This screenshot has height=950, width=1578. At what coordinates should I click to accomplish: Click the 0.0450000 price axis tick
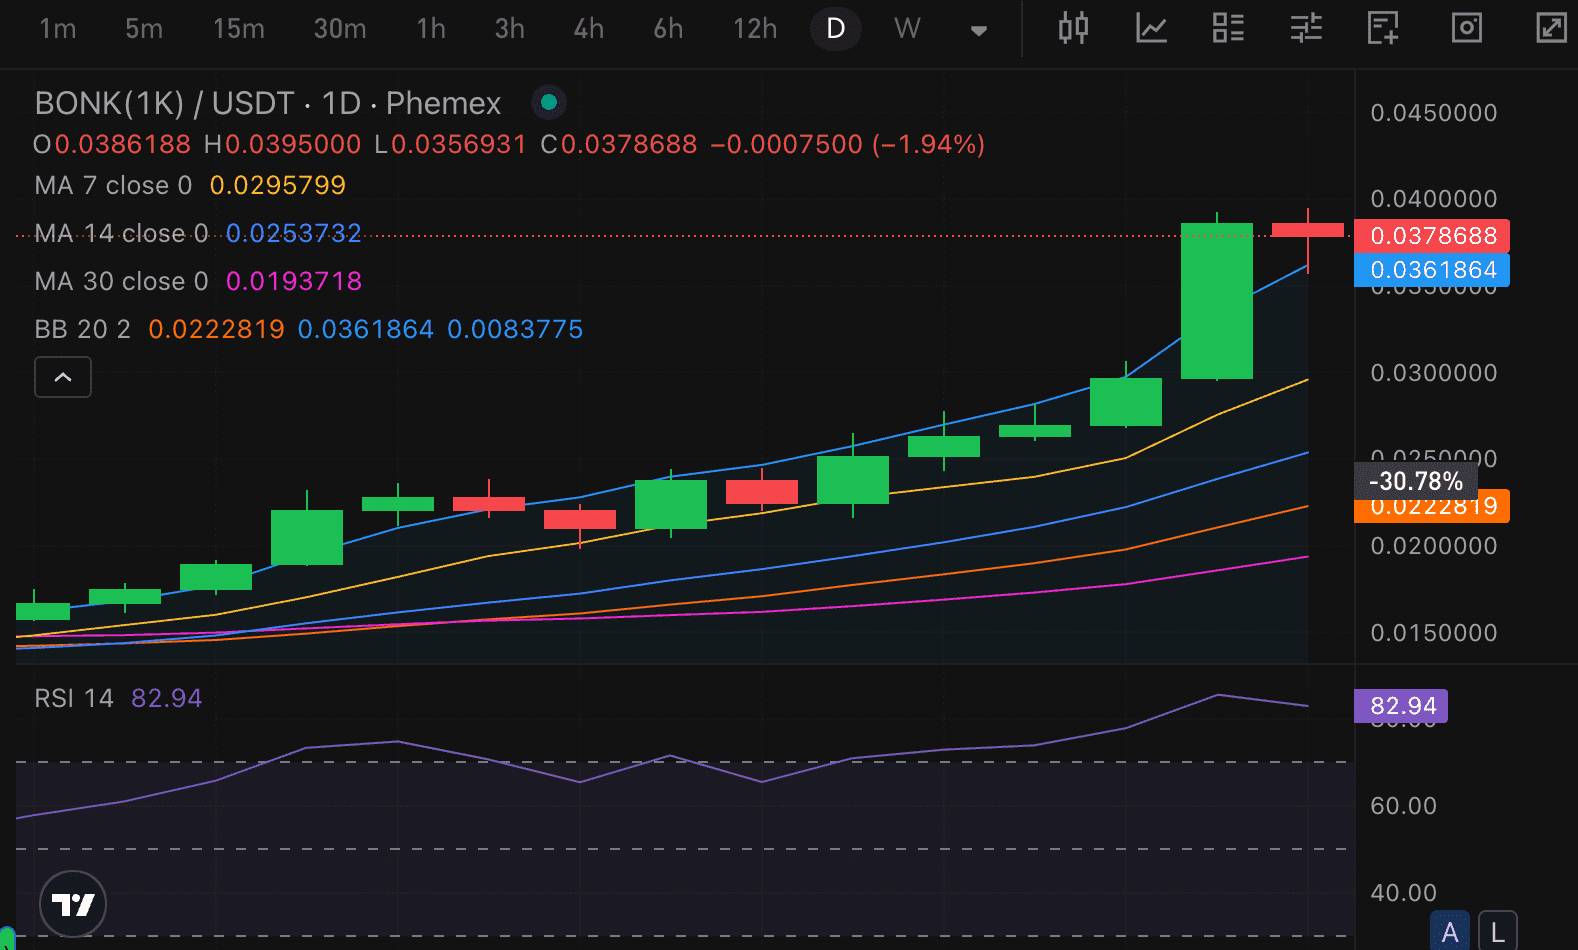(1434, 113)
